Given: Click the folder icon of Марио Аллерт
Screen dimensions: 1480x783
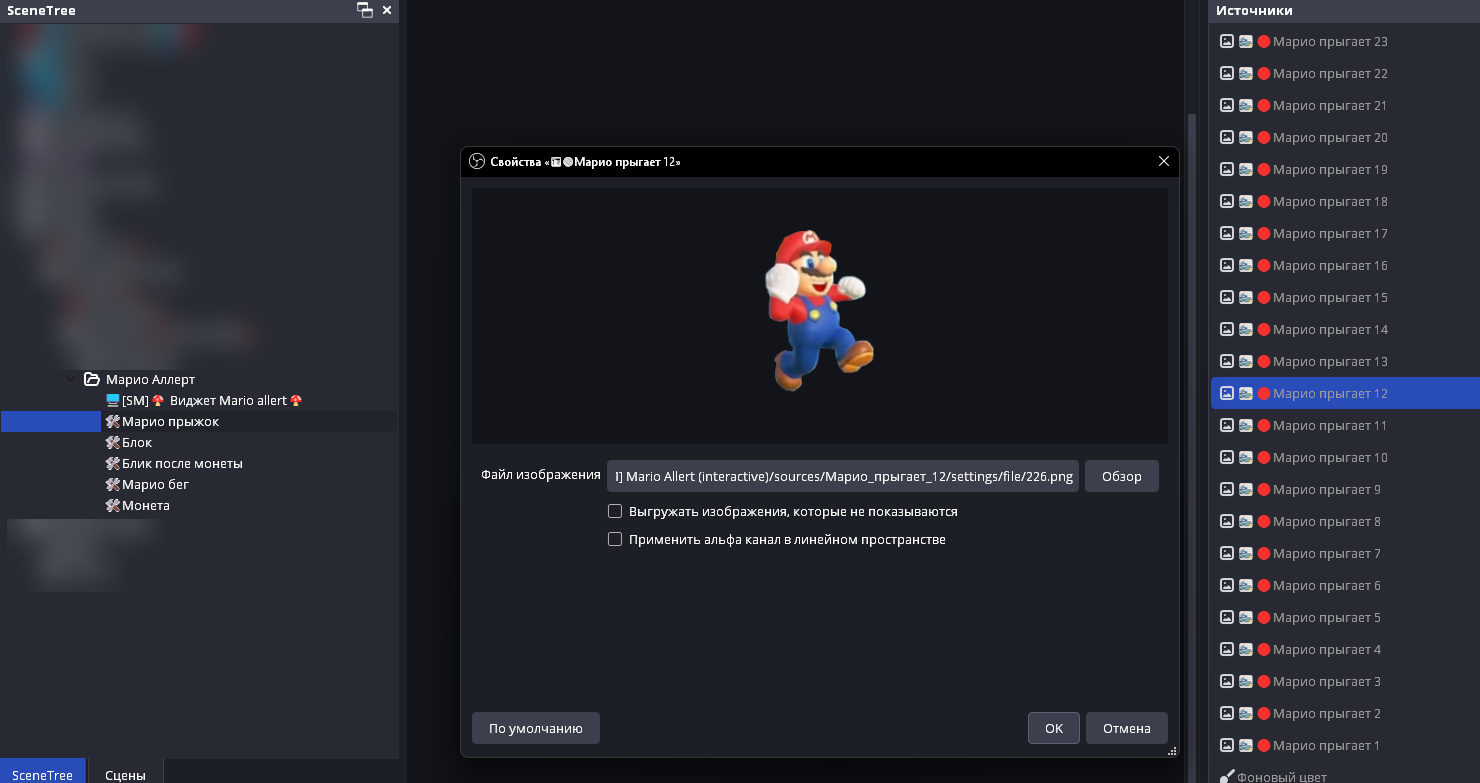Looking at the screenshot, I should click(x=92, y=379).
